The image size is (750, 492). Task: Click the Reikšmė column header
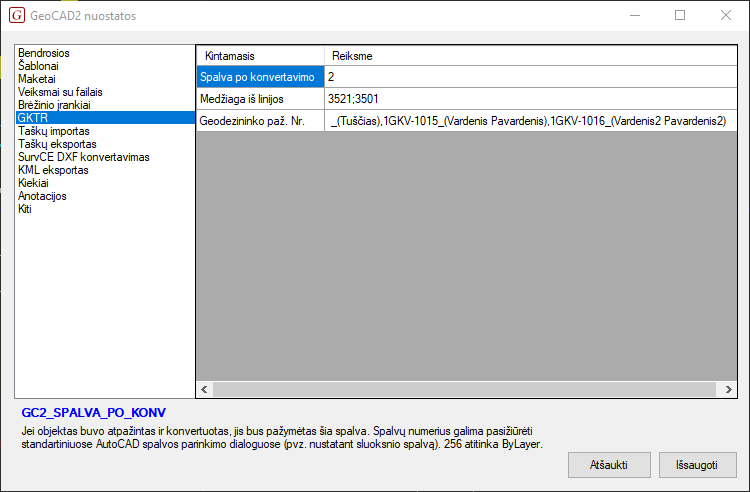(530, 56)
